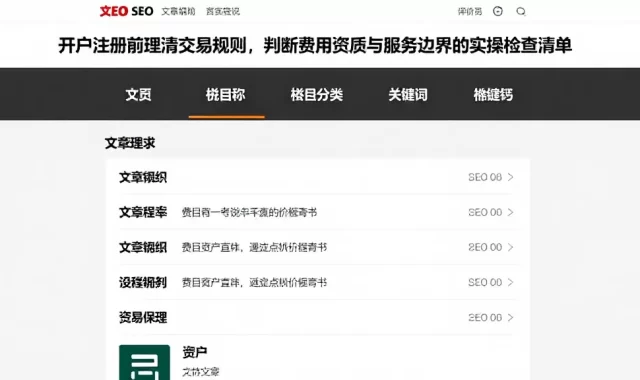Click the header link left of clock icon

click(x=470, y=11)
